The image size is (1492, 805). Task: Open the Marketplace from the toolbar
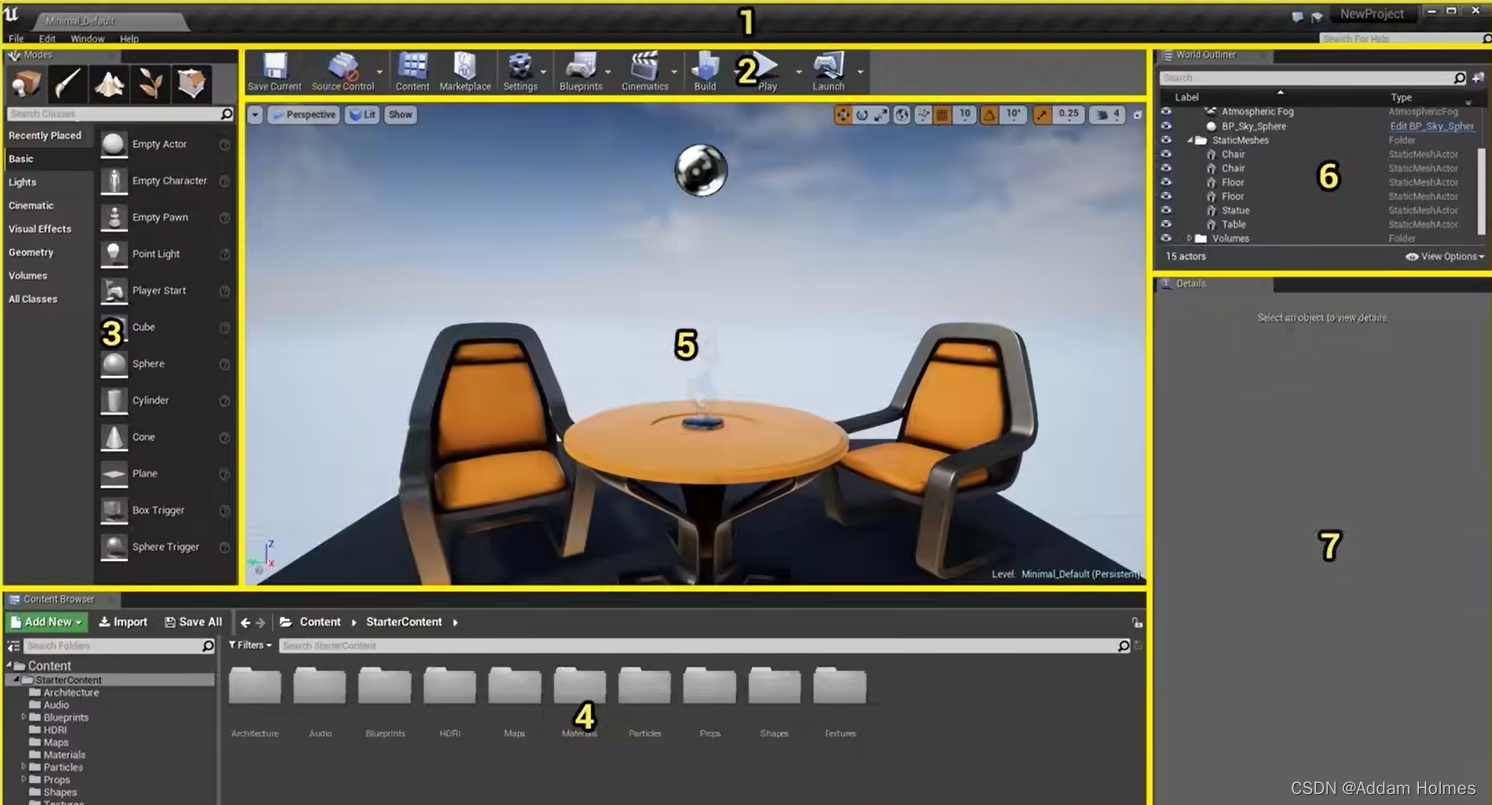click(465, 72)
